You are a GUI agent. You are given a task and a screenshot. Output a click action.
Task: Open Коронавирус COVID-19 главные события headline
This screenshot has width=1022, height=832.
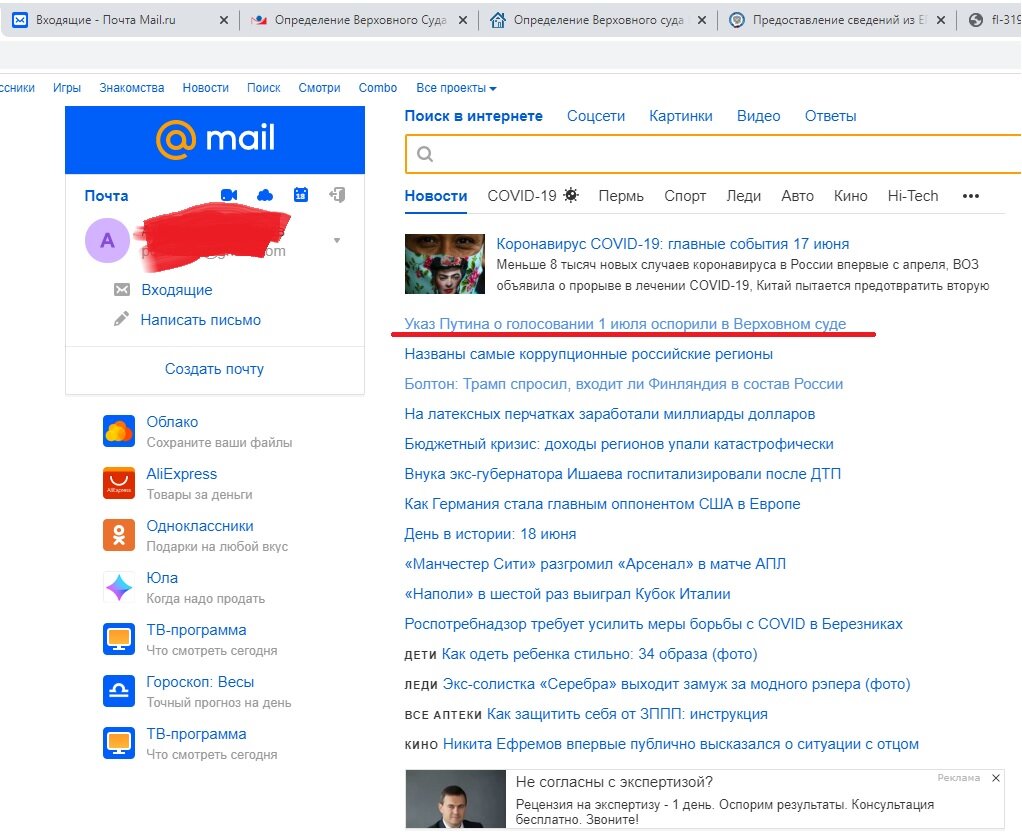(673, 244)
